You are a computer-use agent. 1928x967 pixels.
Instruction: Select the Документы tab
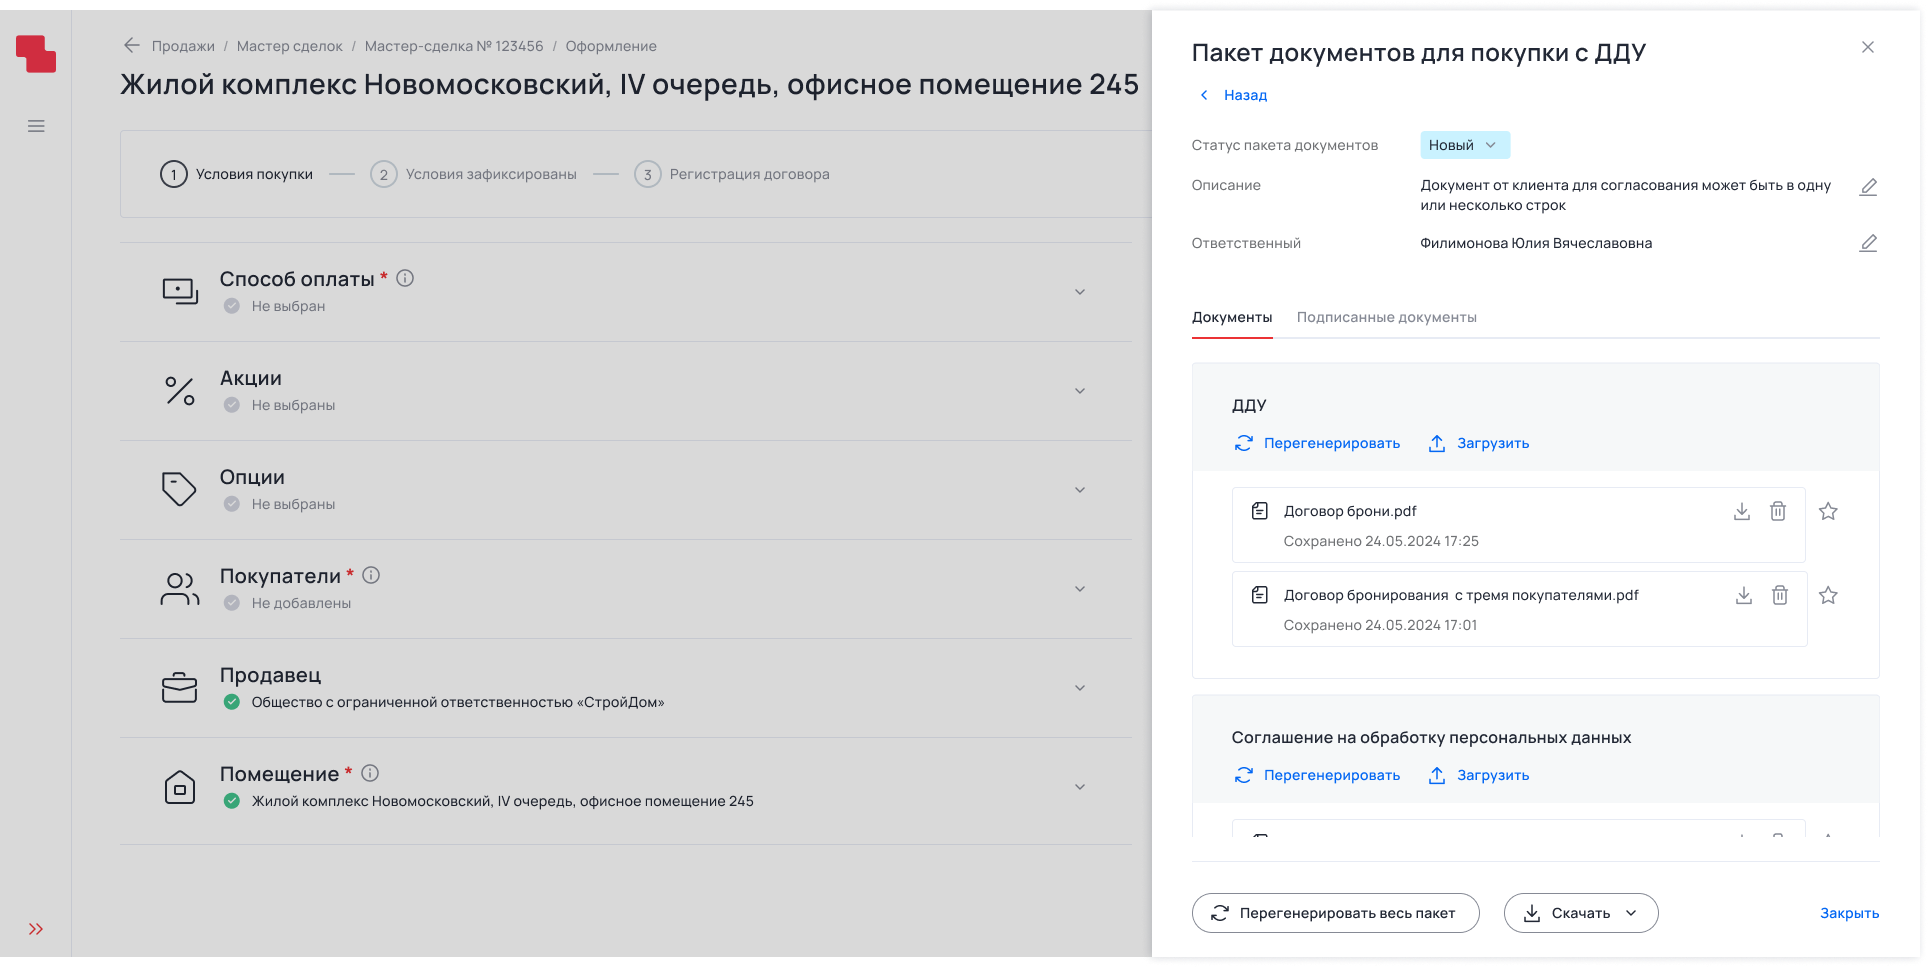(1231, 317)
